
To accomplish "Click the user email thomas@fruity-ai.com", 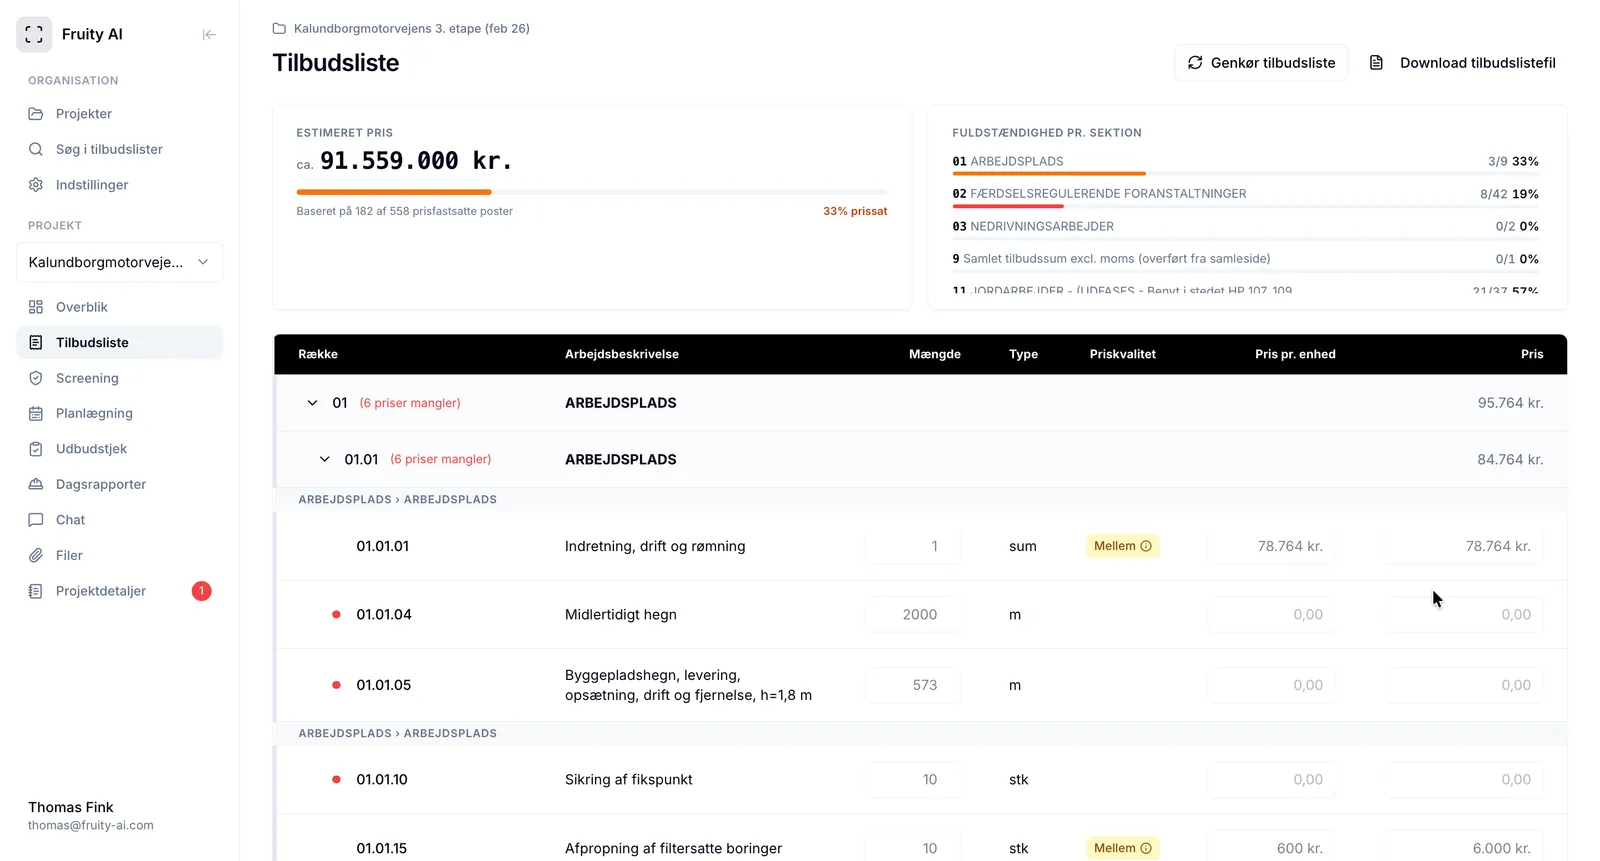I will point(91,826).
